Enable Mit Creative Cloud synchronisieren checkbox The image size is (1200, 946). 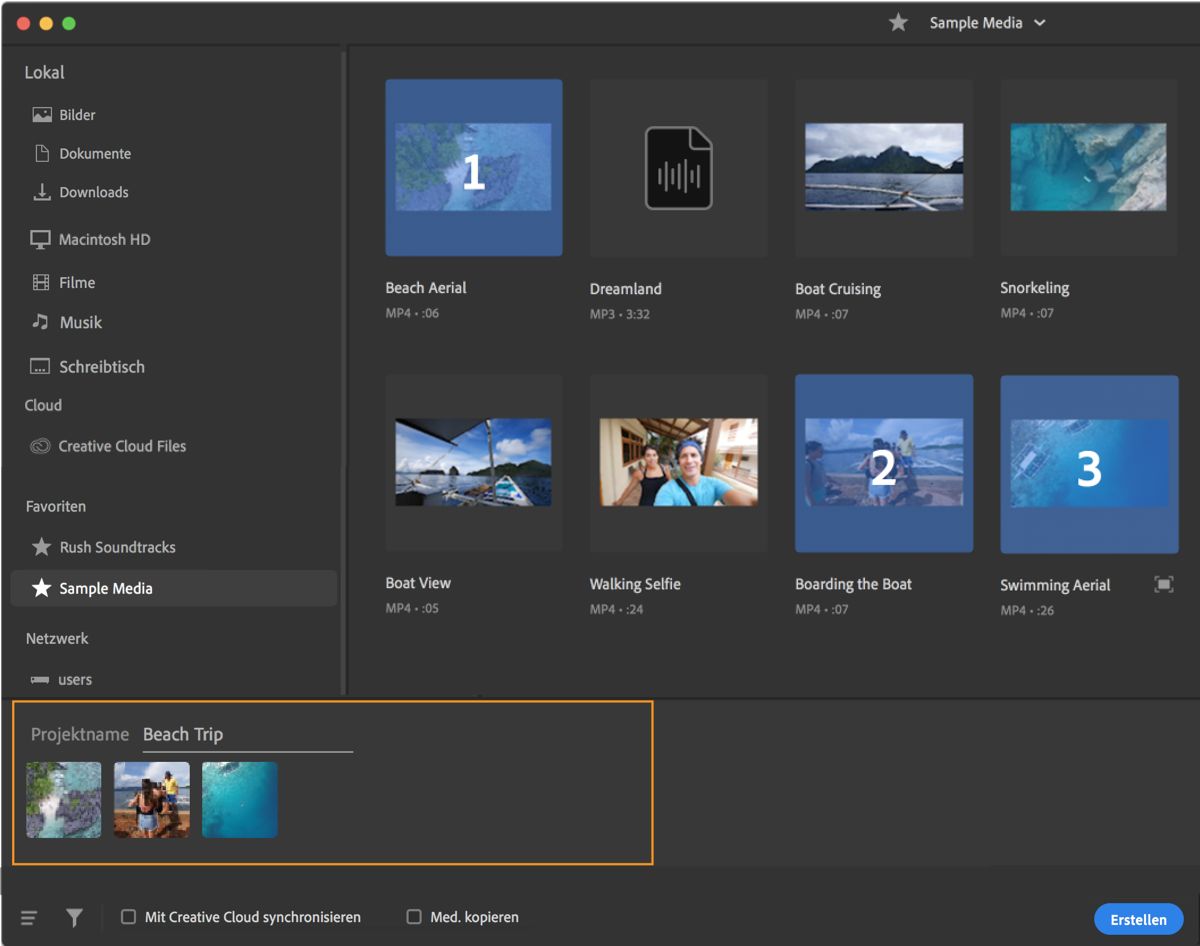(x=129, y=917)
